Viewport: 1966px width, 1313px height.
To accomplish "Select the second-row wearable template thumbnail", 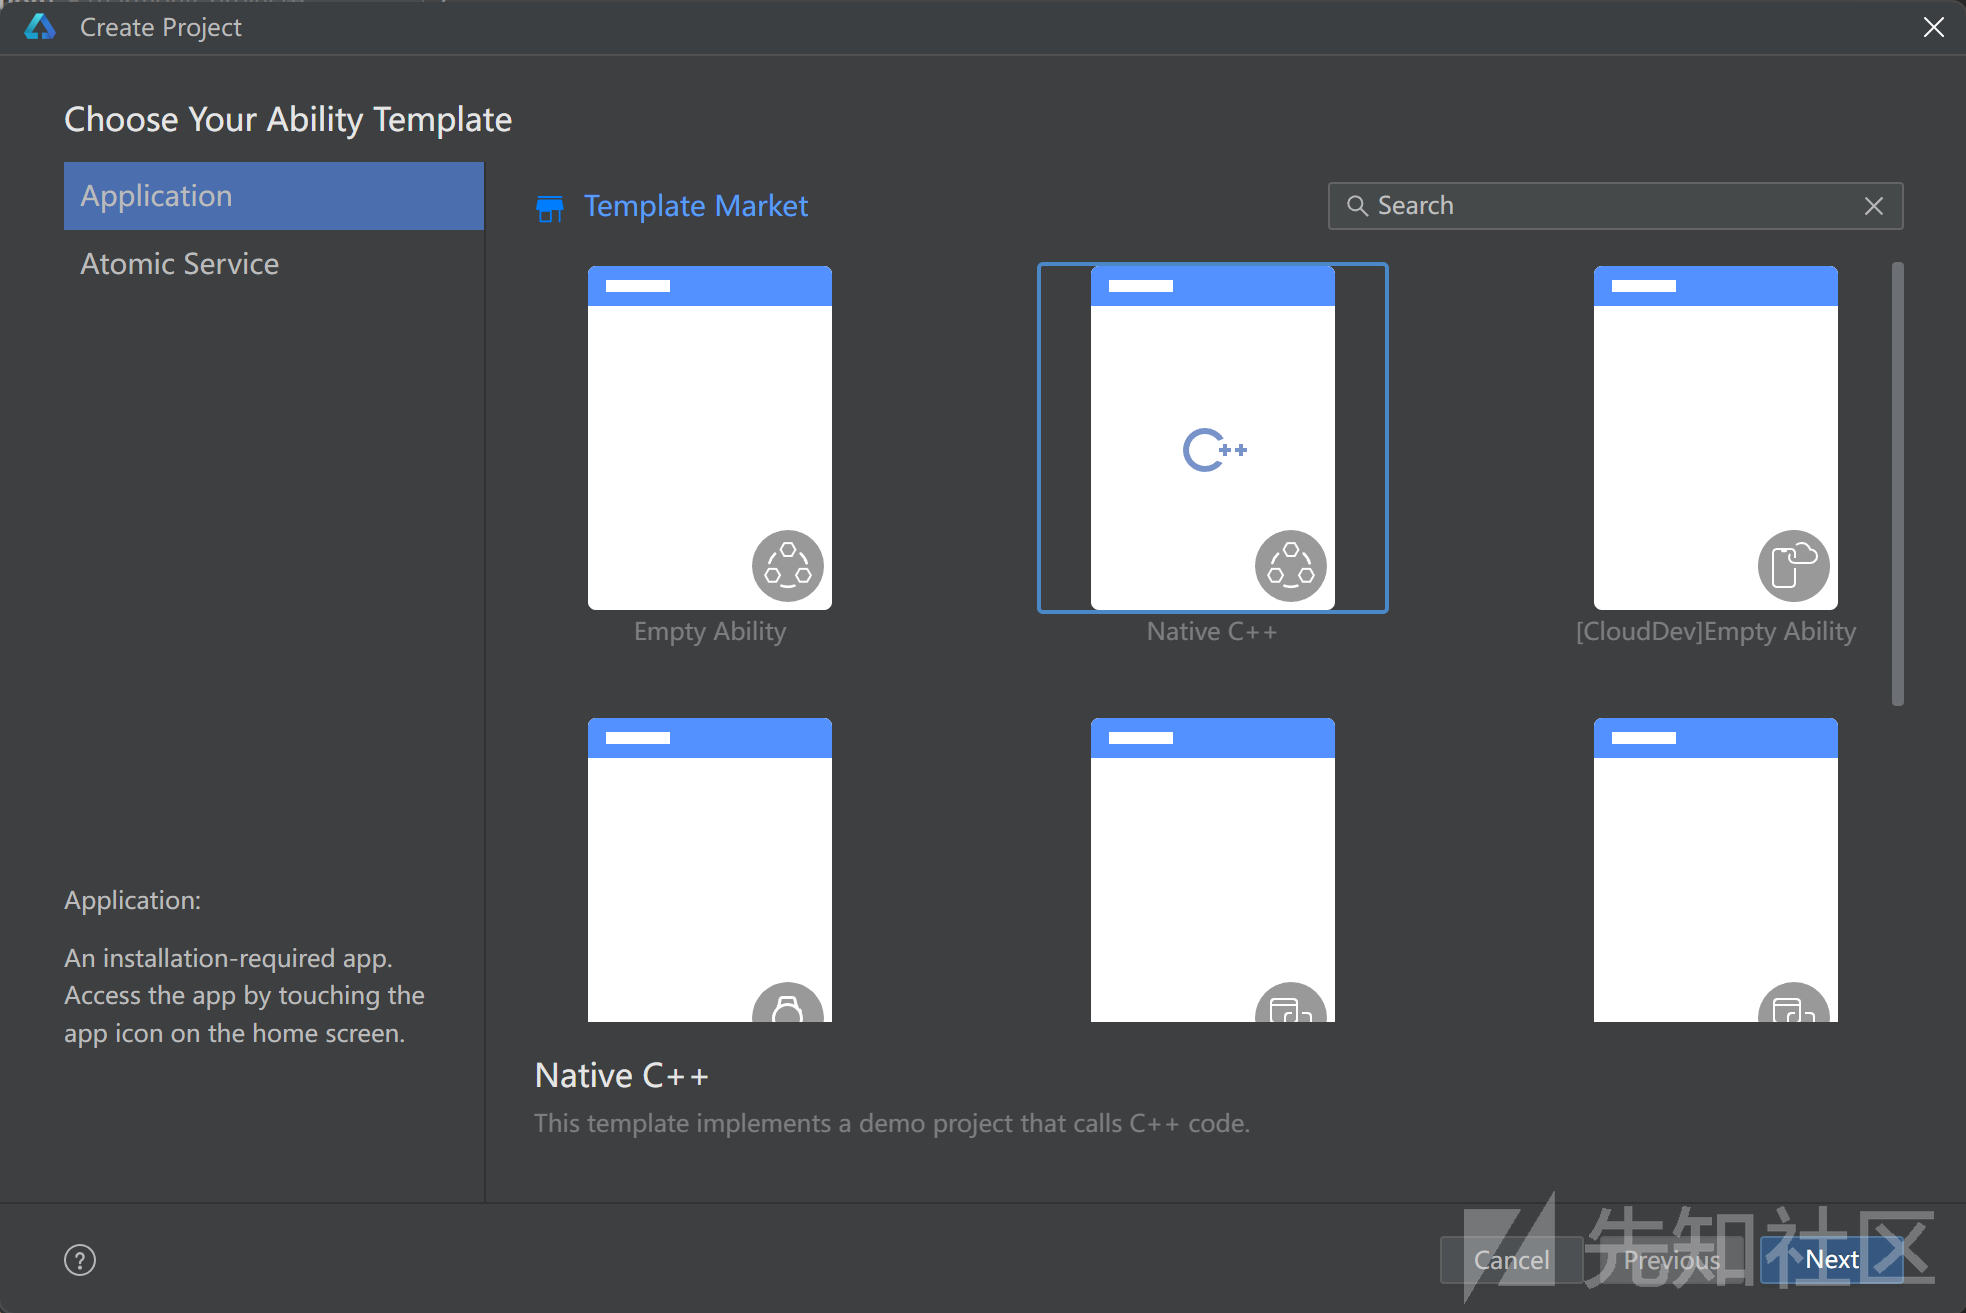I will click(710, 870).
